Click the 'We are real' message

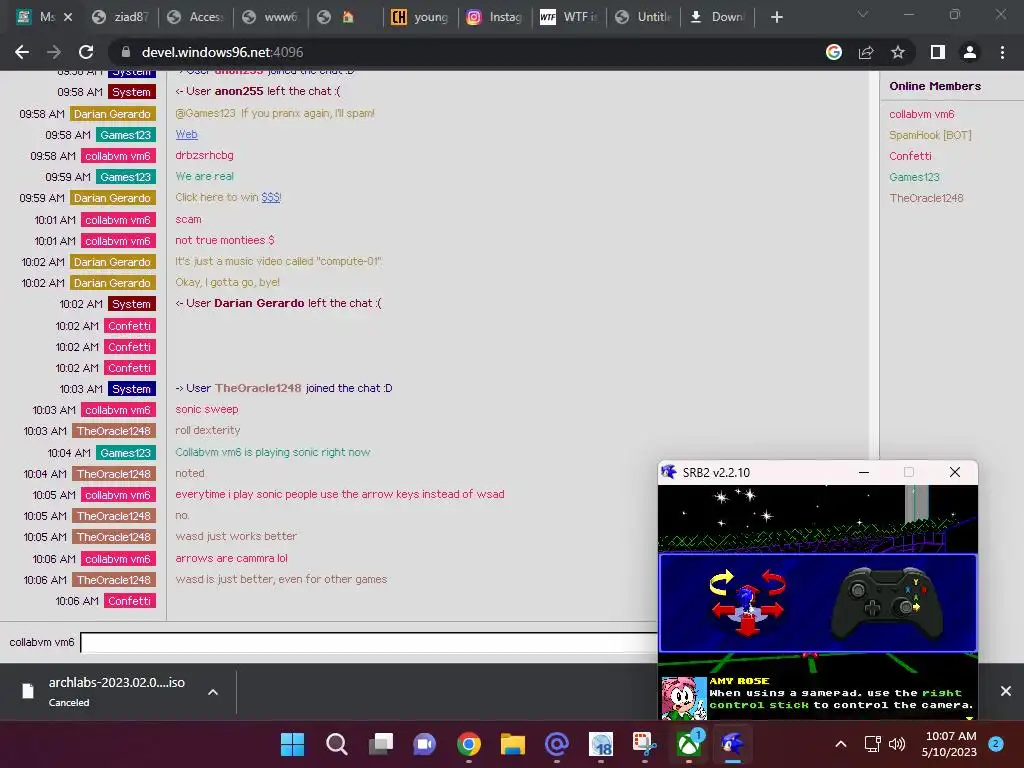[204, 176]
